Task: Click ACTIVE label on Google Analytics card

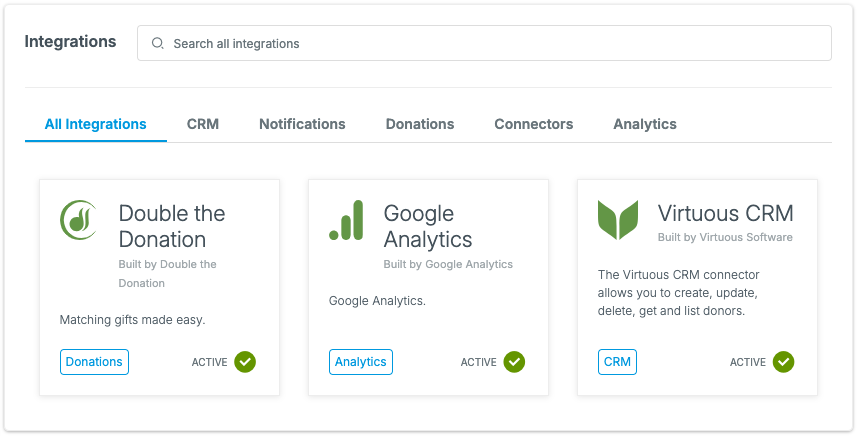Action: 478,362
